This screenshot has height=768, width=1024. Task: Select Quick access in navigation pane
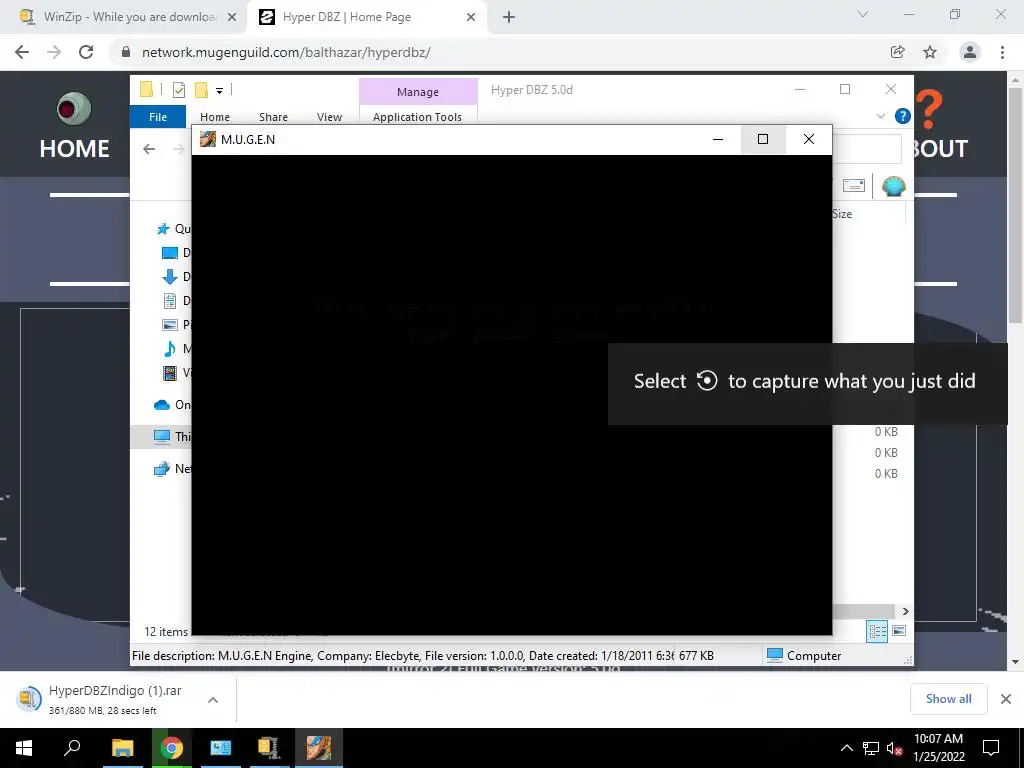point(173,229)
